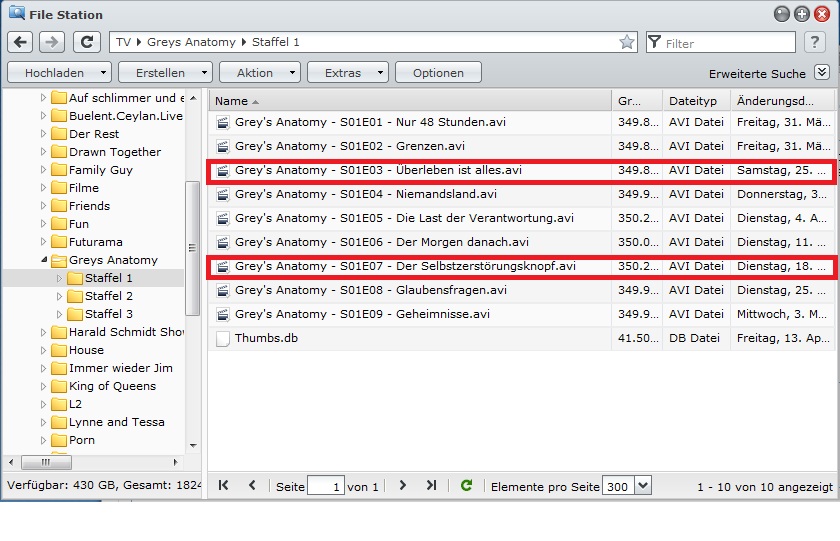
Task: Open the Extras dropdown menu
Action: [348, 72]
